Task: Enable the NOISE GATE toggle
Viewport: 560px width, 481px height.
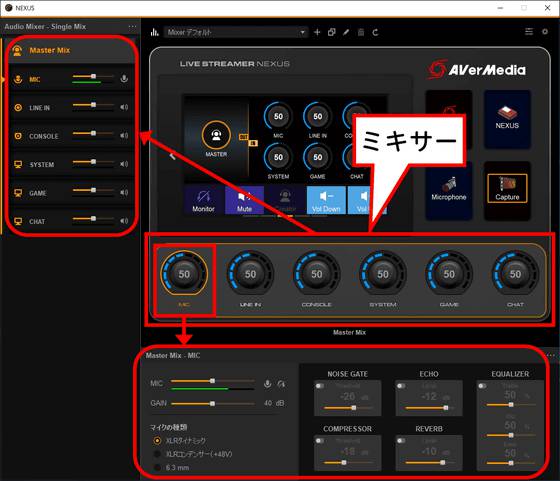Action: tap(320, 386)
